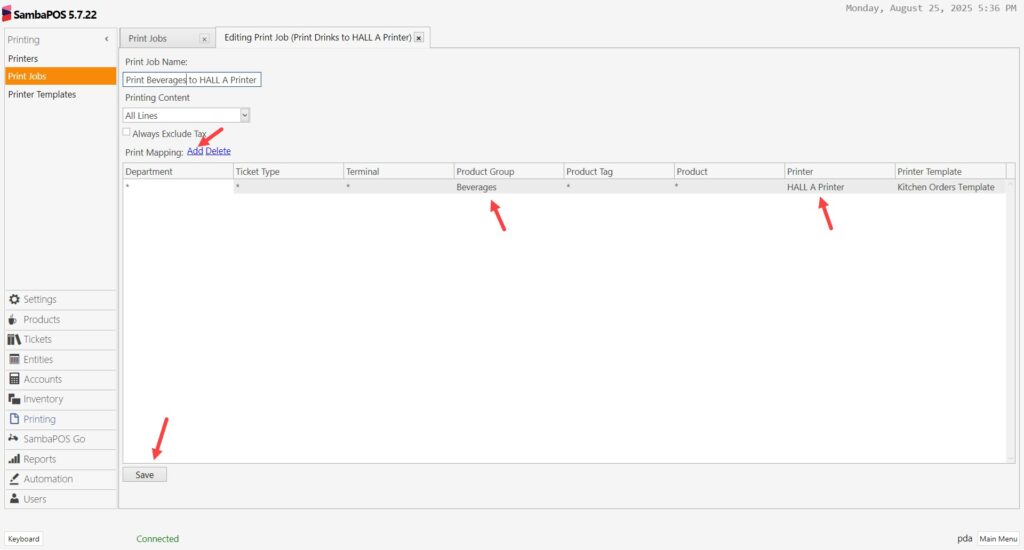The height and width of the screenshot is (550, 1024).
Task: Click Product Group column header
Action: click(509, 172)
